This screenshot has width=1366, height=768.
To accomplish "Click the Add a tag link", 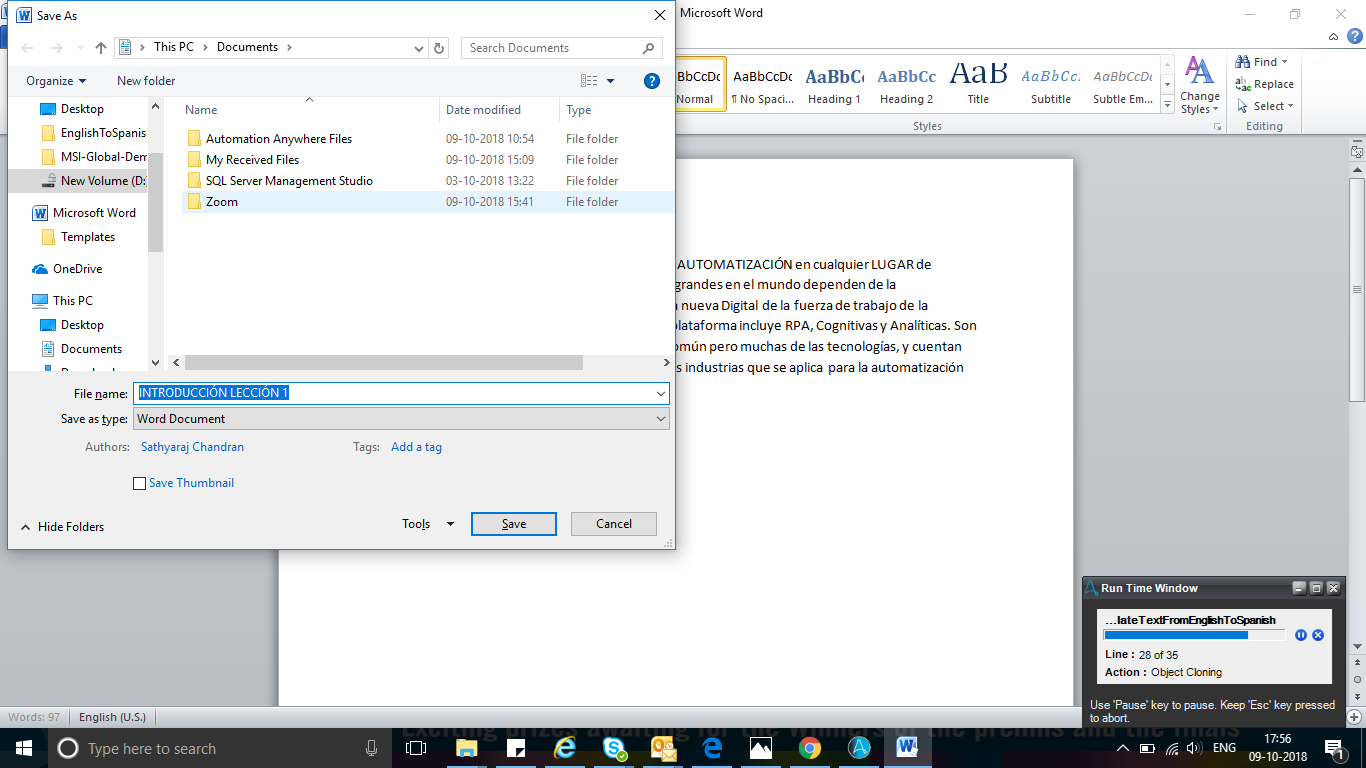I will point(416,447).
